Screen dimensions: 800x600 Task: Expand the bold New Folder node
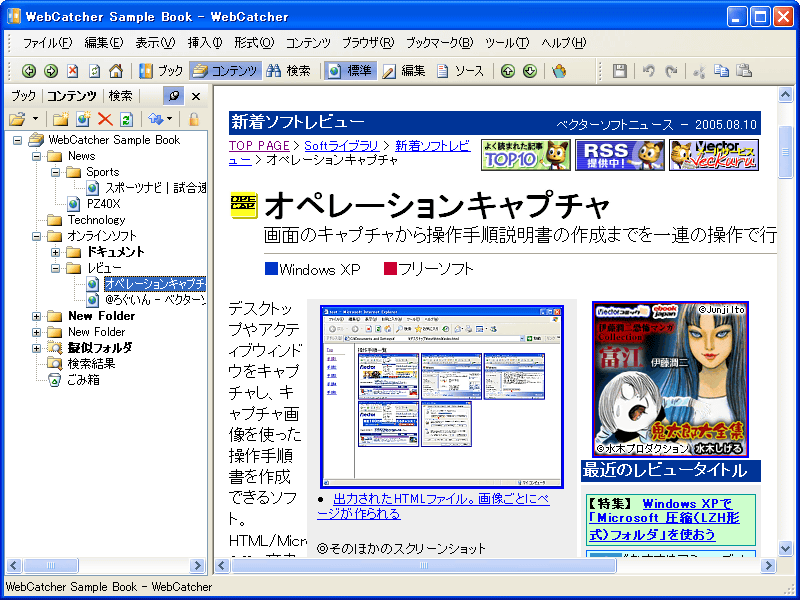point(36,316)
